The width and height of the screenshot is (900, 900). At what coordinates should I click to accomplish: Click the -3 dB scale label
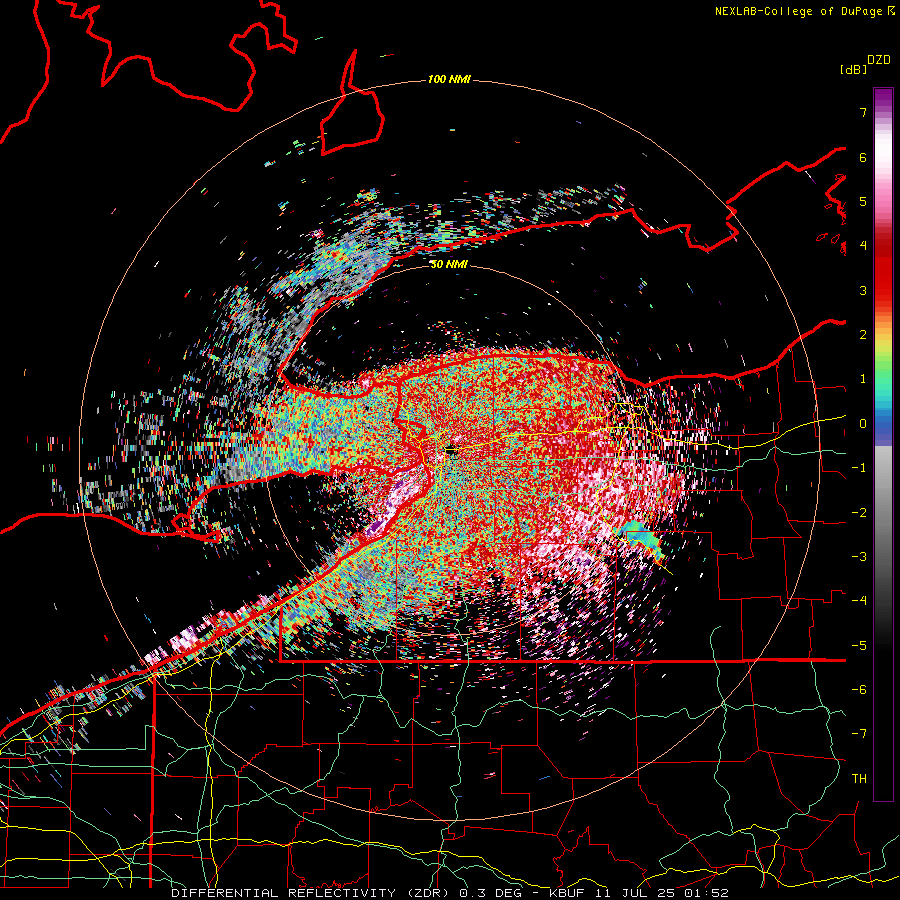[859, 557]
